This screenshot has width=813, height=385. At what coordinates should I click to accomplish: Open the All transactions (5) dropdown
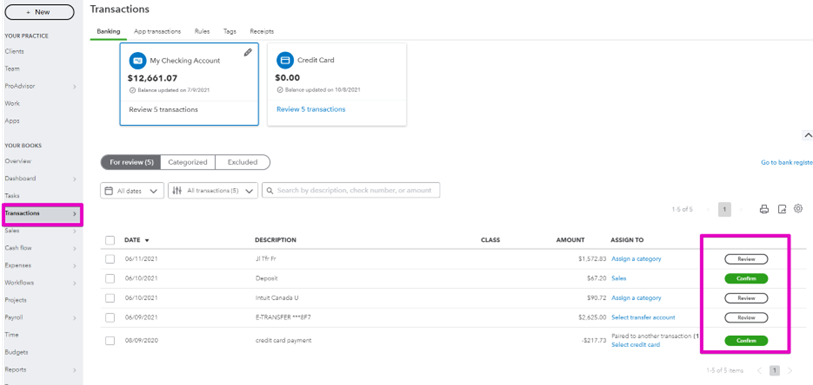[x=213, y=191]
